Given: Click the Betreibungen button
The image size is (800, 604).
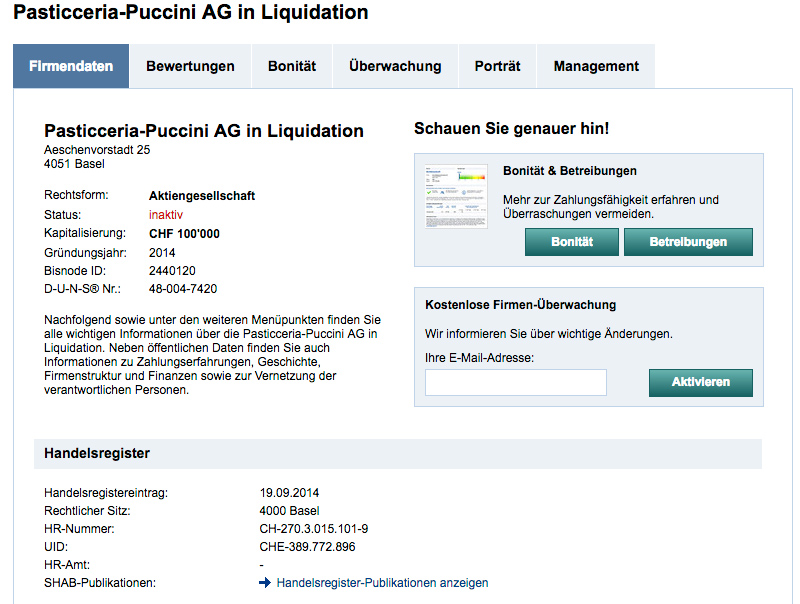Looking at the screenshot, I should click(688, 242).
